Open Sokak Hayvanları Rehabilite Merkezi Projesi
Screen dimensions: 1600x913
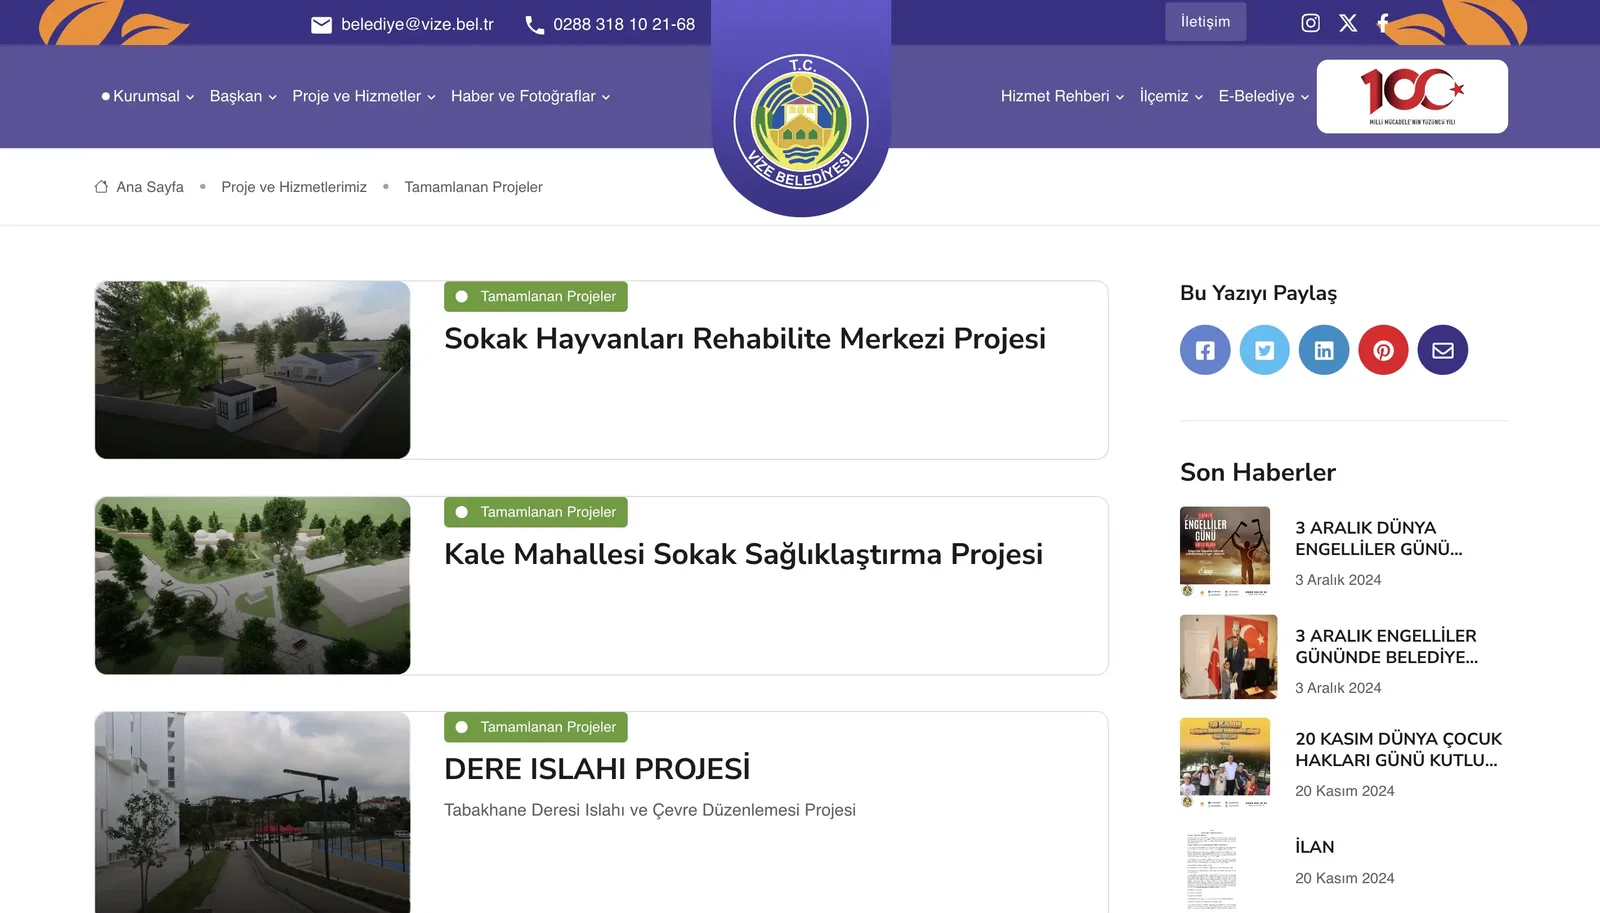coord(744,339)
